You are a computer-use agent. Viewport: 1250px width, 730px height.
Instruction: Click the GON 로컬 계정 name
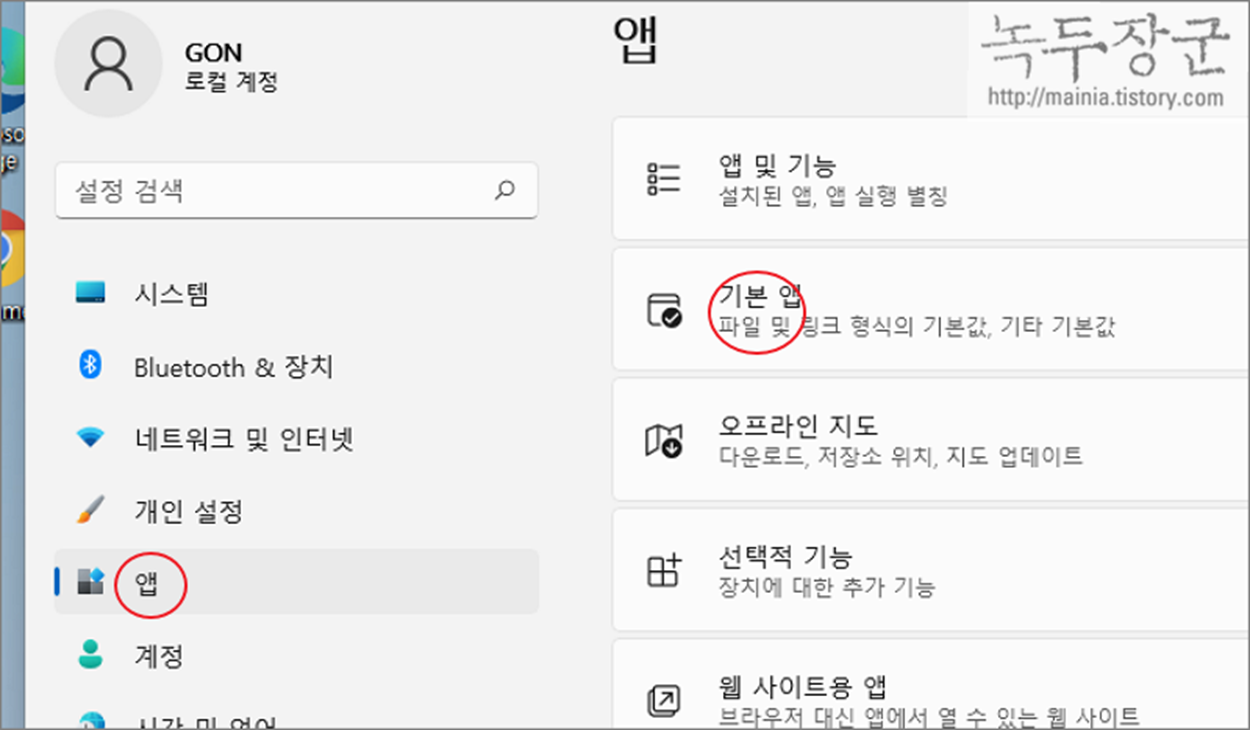231,68
